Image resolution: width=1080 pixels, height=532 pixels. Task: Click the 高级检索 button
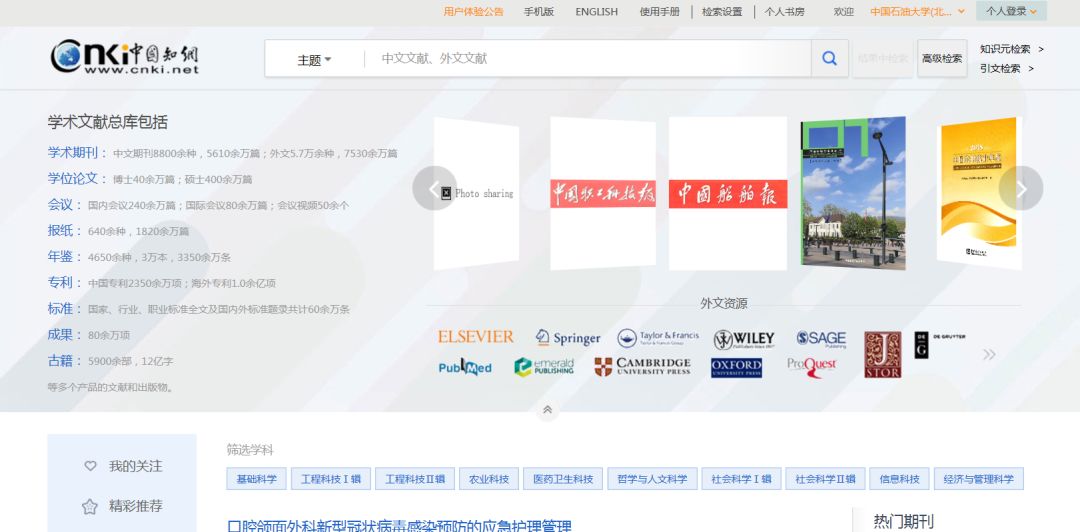[942, 59]
